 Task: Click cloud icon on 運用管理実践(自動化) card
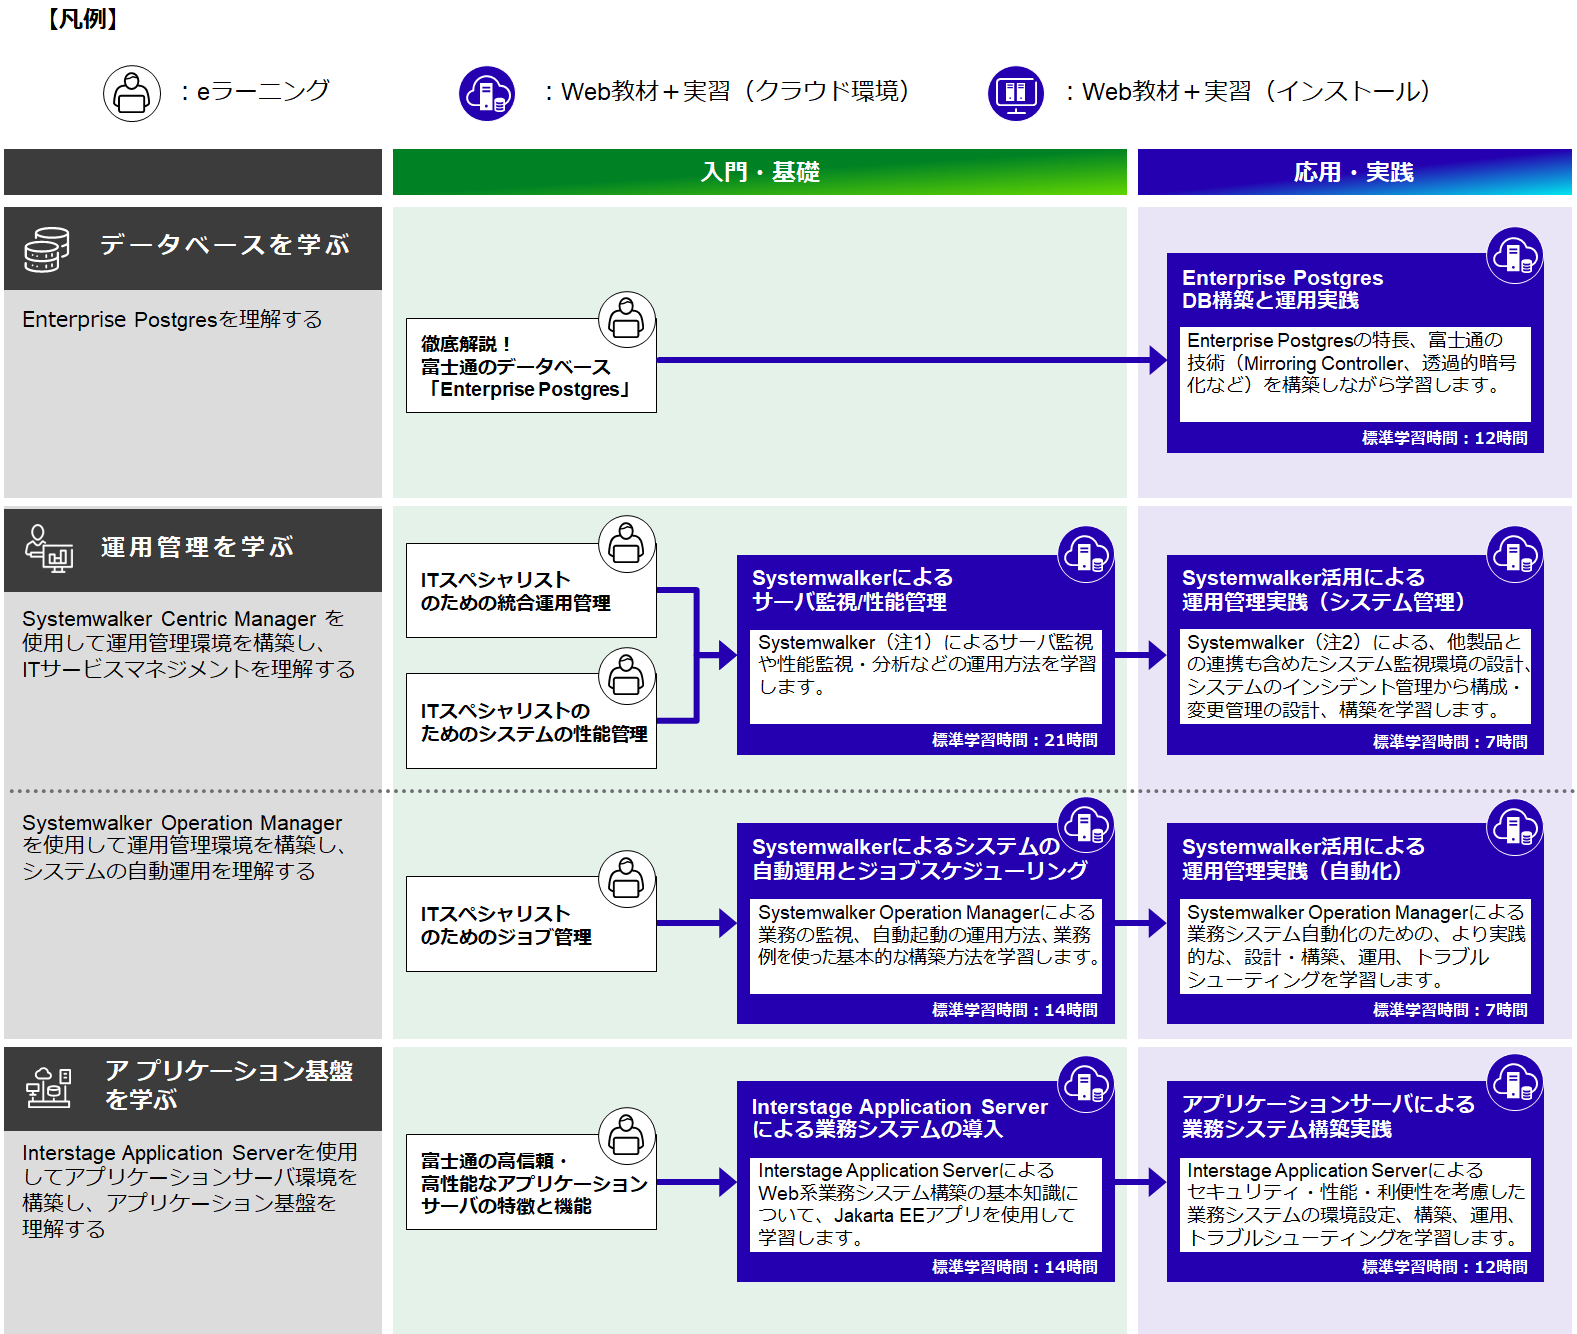(x=1515, y=828)
